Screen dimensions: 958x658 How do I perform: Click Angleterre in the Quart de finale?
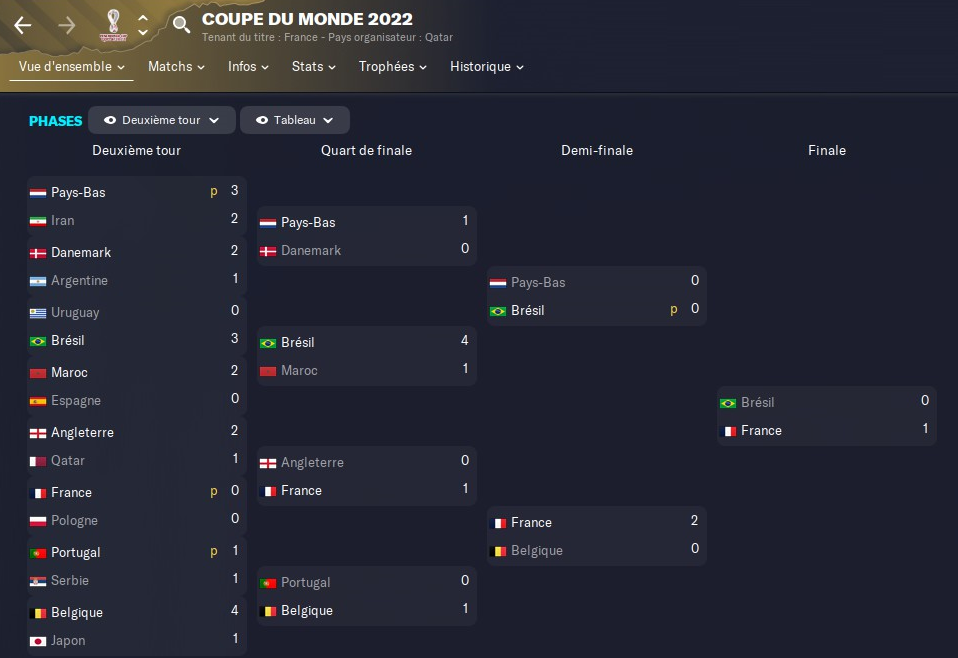(312, 463)
